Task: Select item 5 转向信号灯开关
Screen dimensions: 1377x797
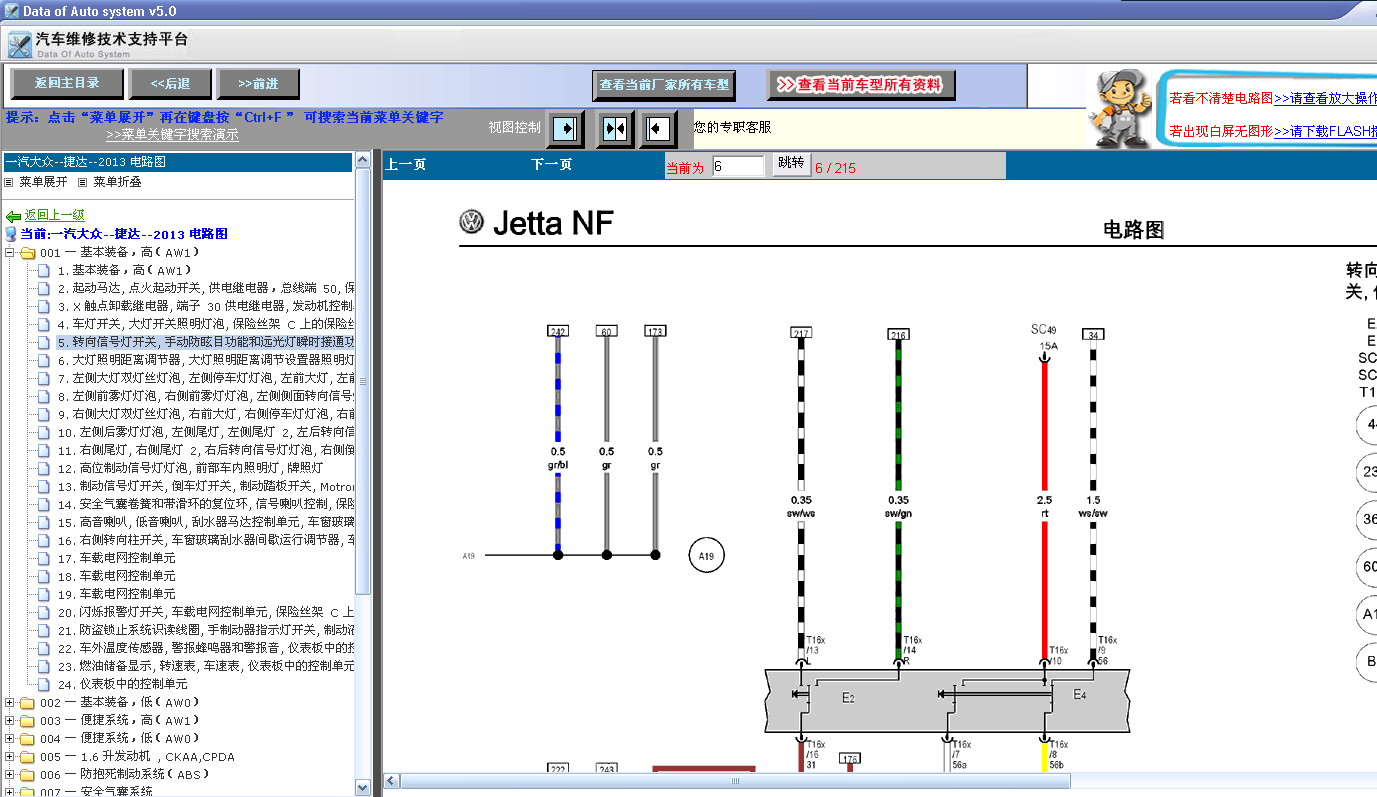Action: 205,342
